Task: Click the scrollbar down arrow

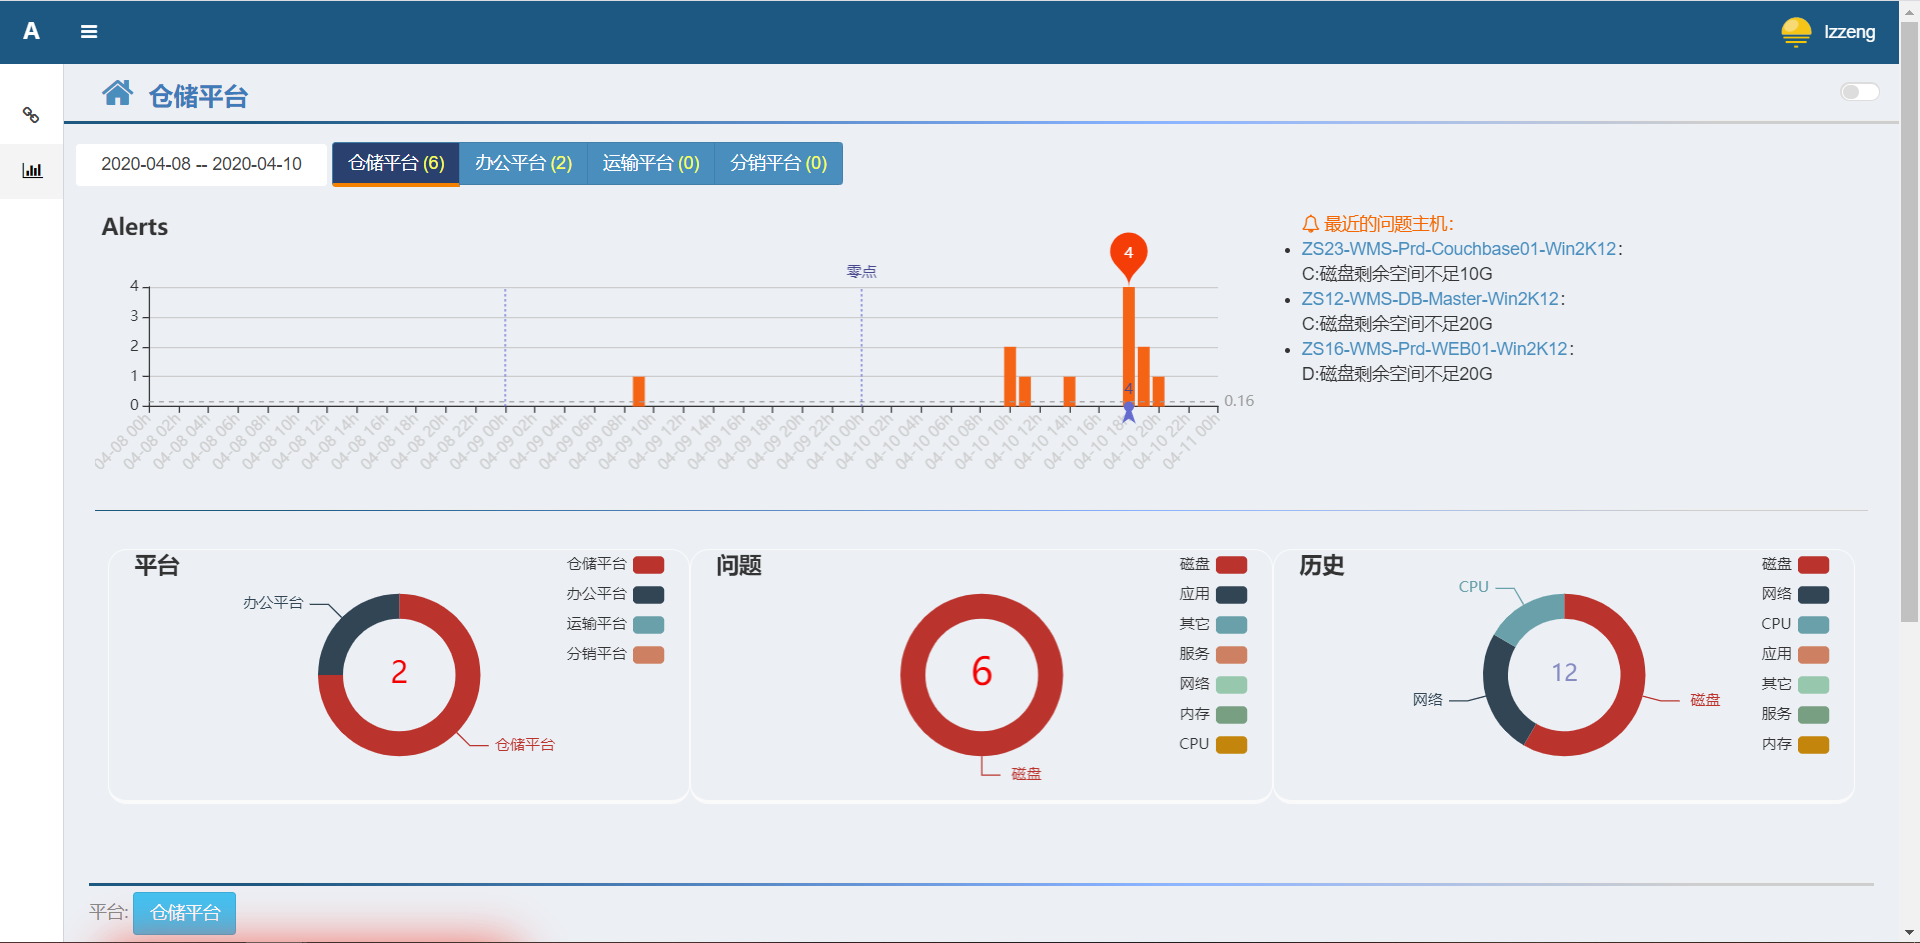Action: [x=1909, y=933]
